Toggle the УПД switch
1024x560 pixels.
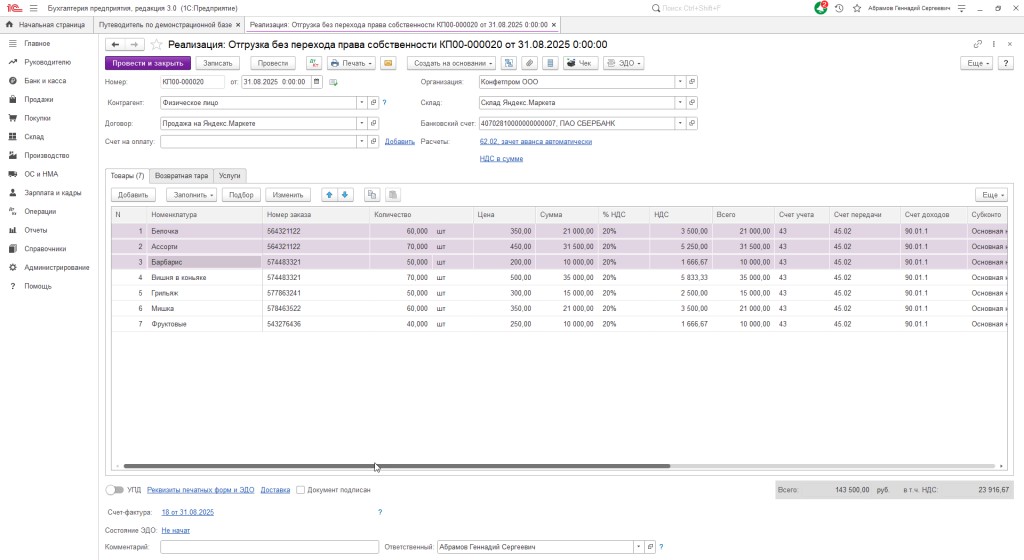115,490
